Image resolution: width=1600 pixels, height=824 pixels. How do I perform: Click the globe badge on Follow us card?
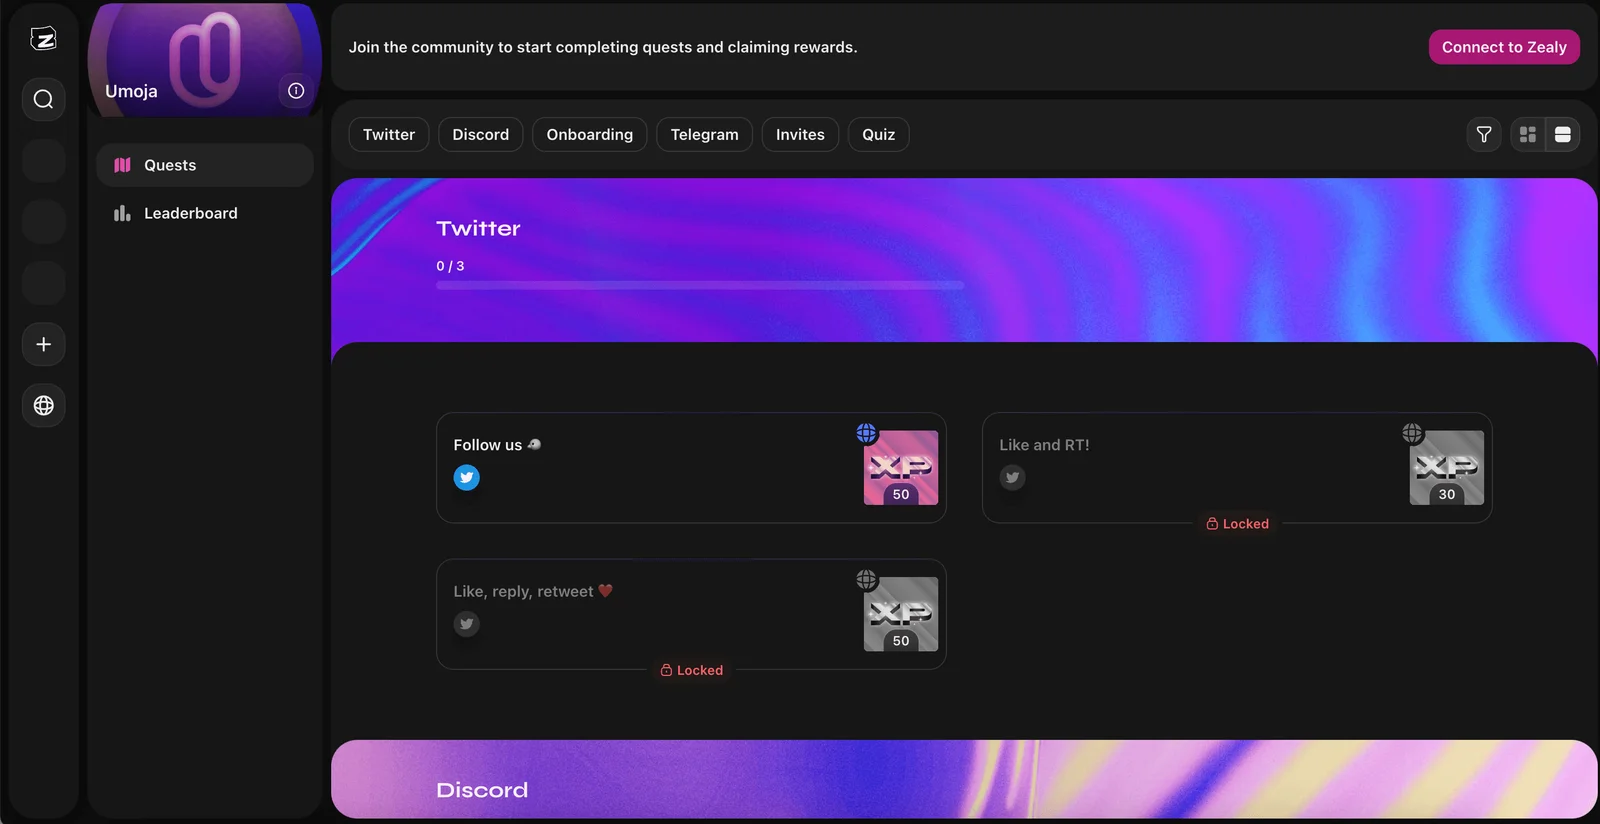pos(866,433)
